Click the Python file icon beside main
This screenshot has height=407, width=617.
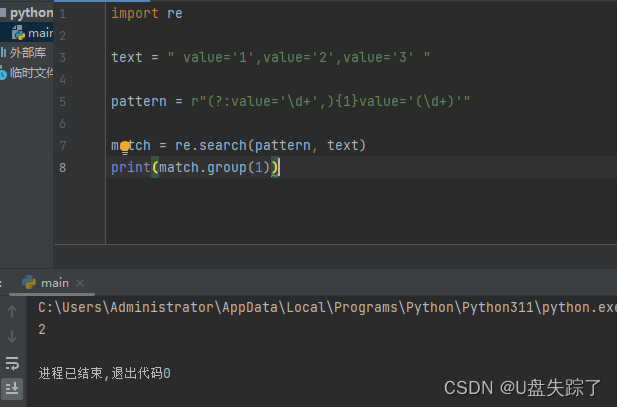pyautogui.click(x=18, y=33)
